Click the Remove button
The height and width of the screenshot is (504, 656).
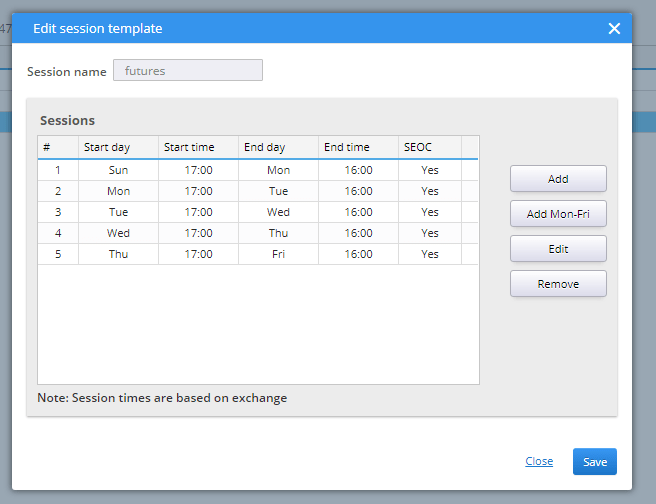click(x=558, y=284)
